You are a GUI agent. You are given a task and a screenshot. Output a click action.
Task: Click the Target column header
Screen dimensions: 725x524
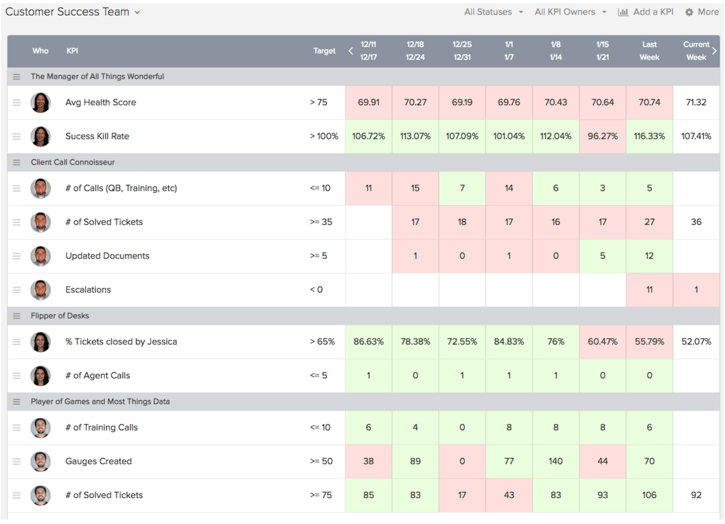coord(324,51)
